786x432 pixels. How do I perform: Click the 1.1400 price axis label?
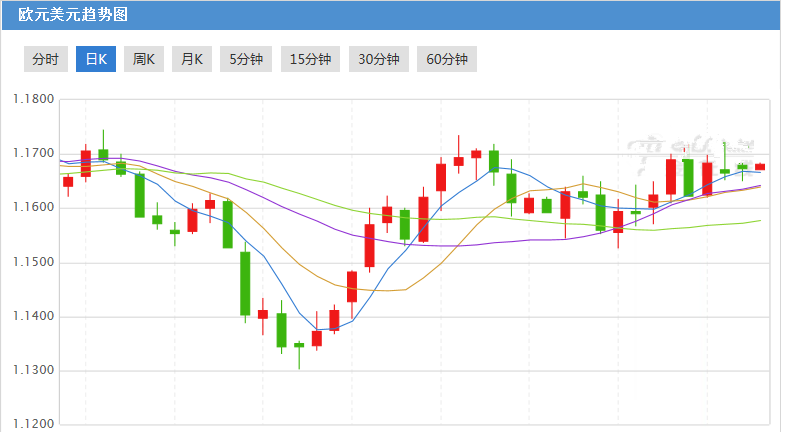[x=32, y=317]
